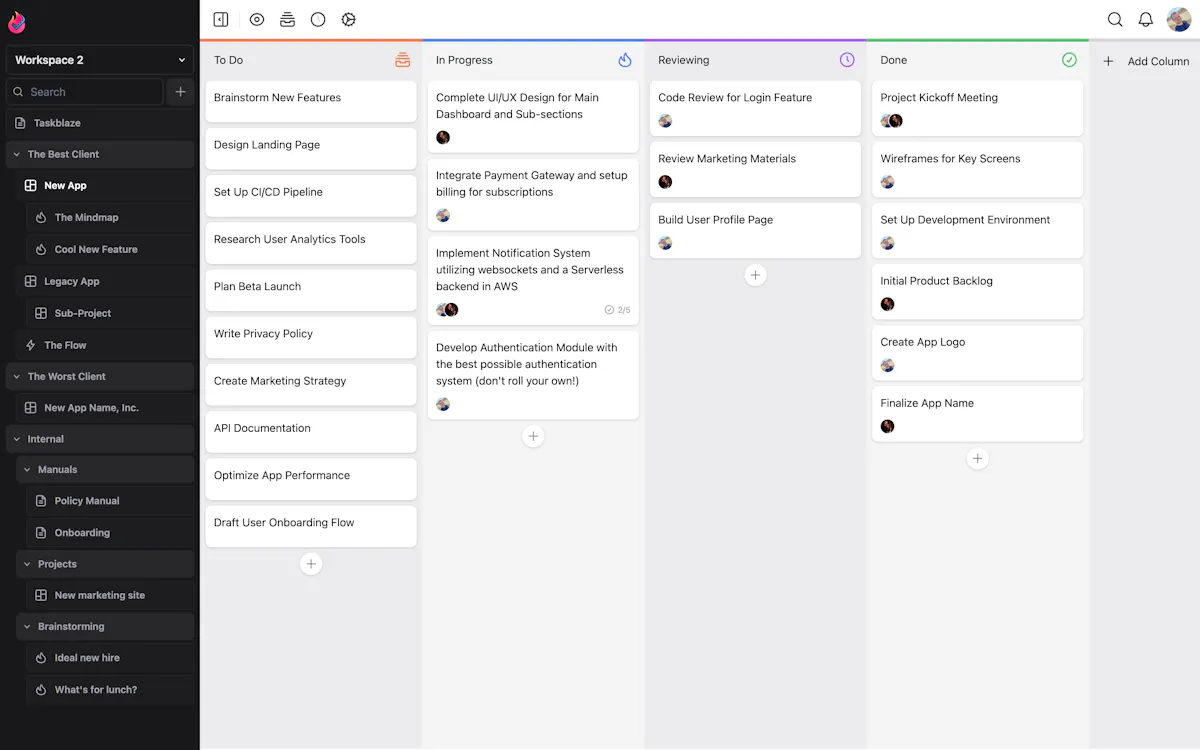The width and height of the screenshot is (1200, 750).
Task: Open the 2/5 checklist indicator on Notification System card
Action: tap(618, 310)
